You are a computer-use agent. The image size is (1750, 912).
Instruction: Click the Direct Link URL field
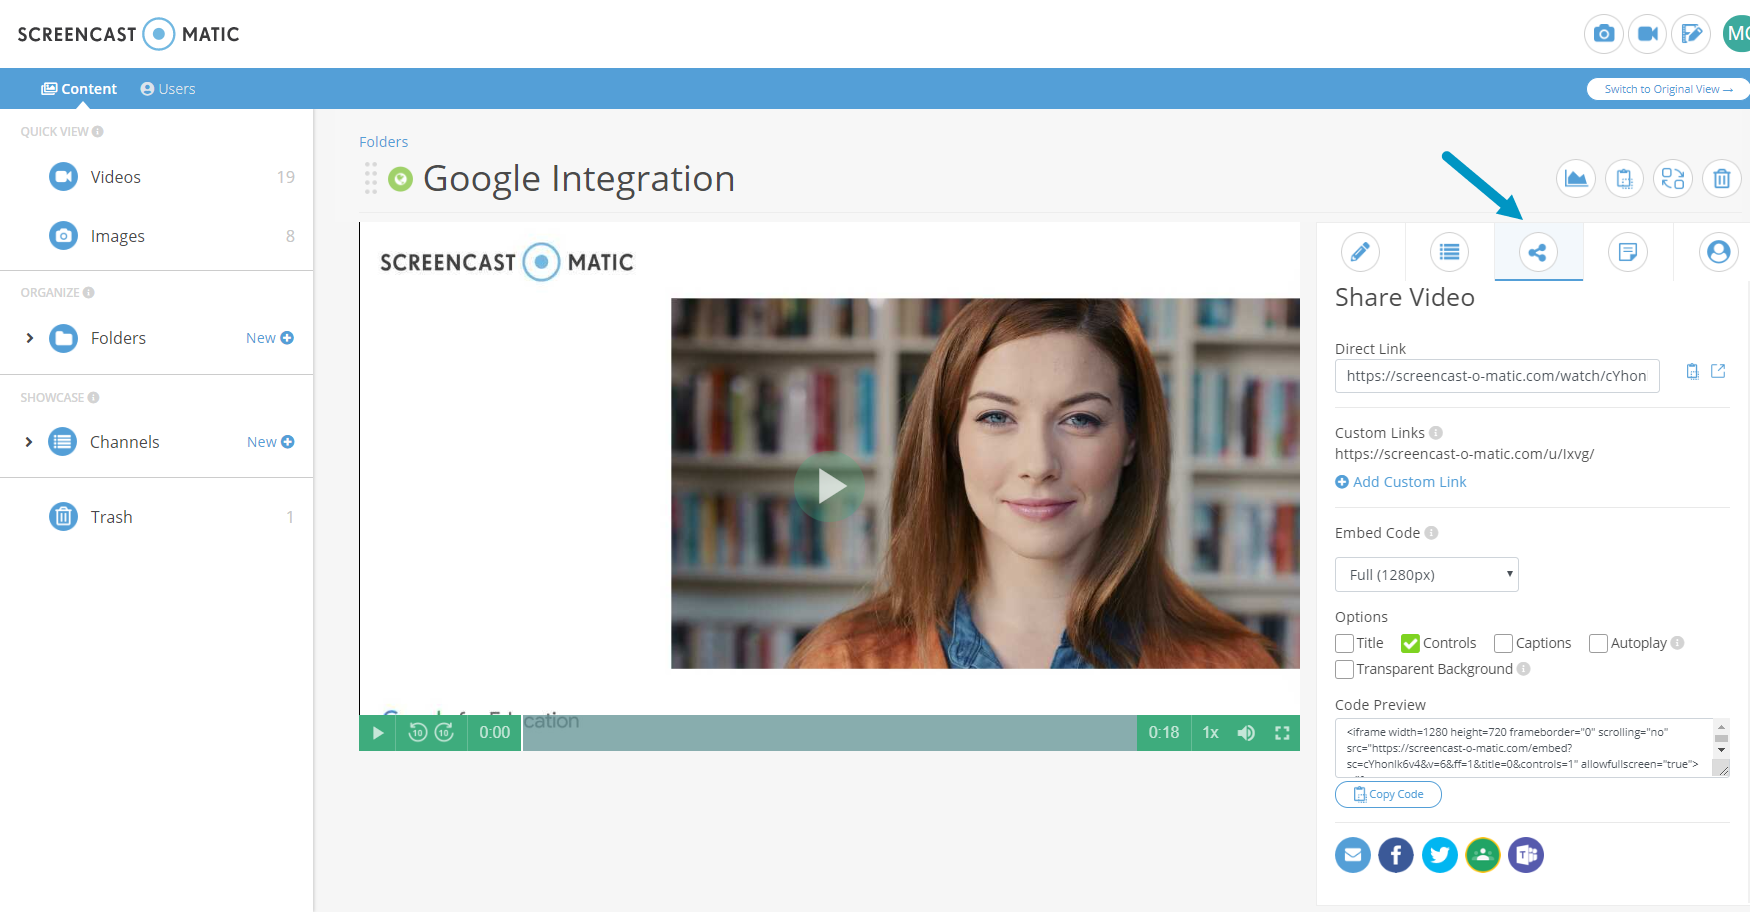pyautogui.click(x=1497, y=376)
